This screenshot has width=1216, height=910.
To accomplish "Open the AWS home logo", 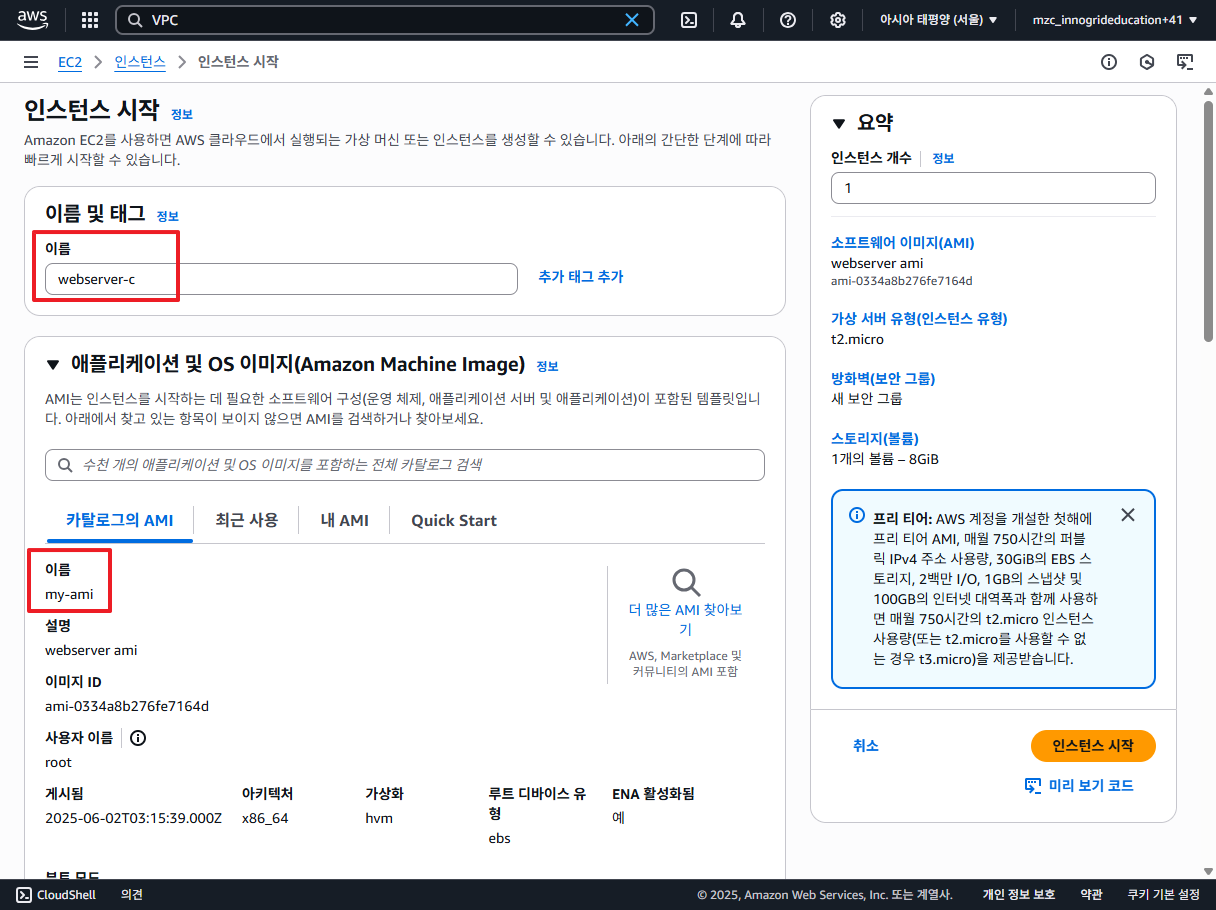I will pyautogui.click(x=32, y=20).
